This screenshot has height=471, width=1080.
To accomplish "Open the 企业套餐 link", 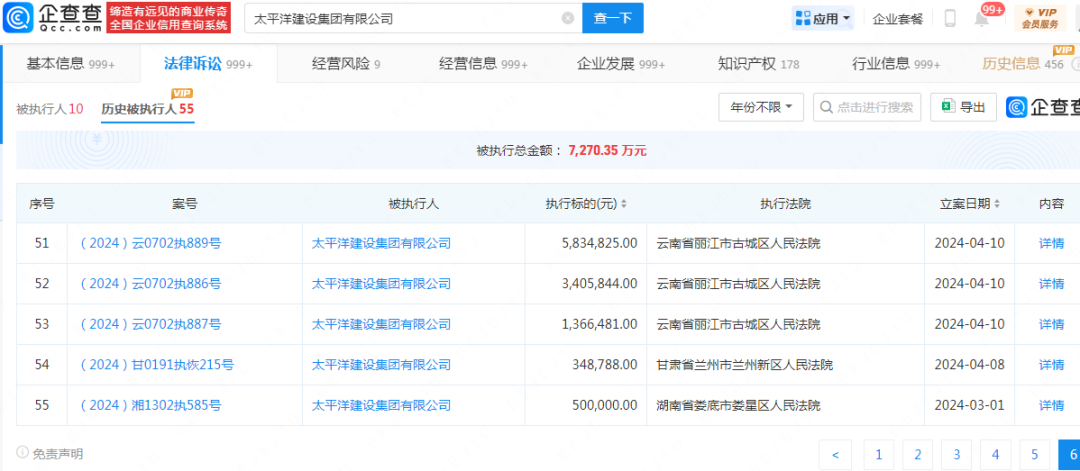I will 897,19.
